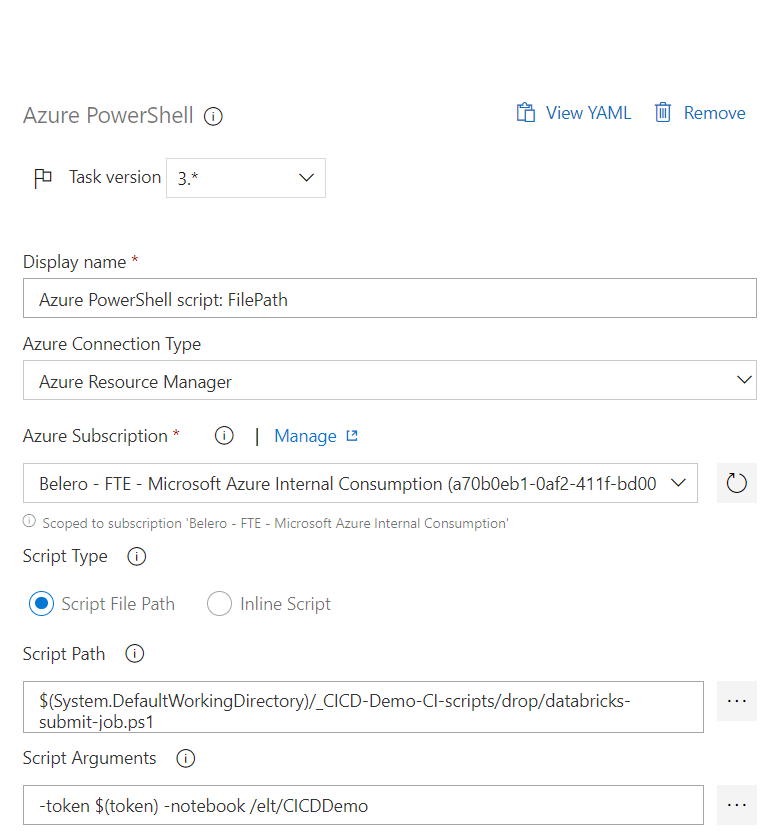Expand the Azure Connection Type dropdown
The width and height of the screenshot is (772, 836).
click(390, 380)
